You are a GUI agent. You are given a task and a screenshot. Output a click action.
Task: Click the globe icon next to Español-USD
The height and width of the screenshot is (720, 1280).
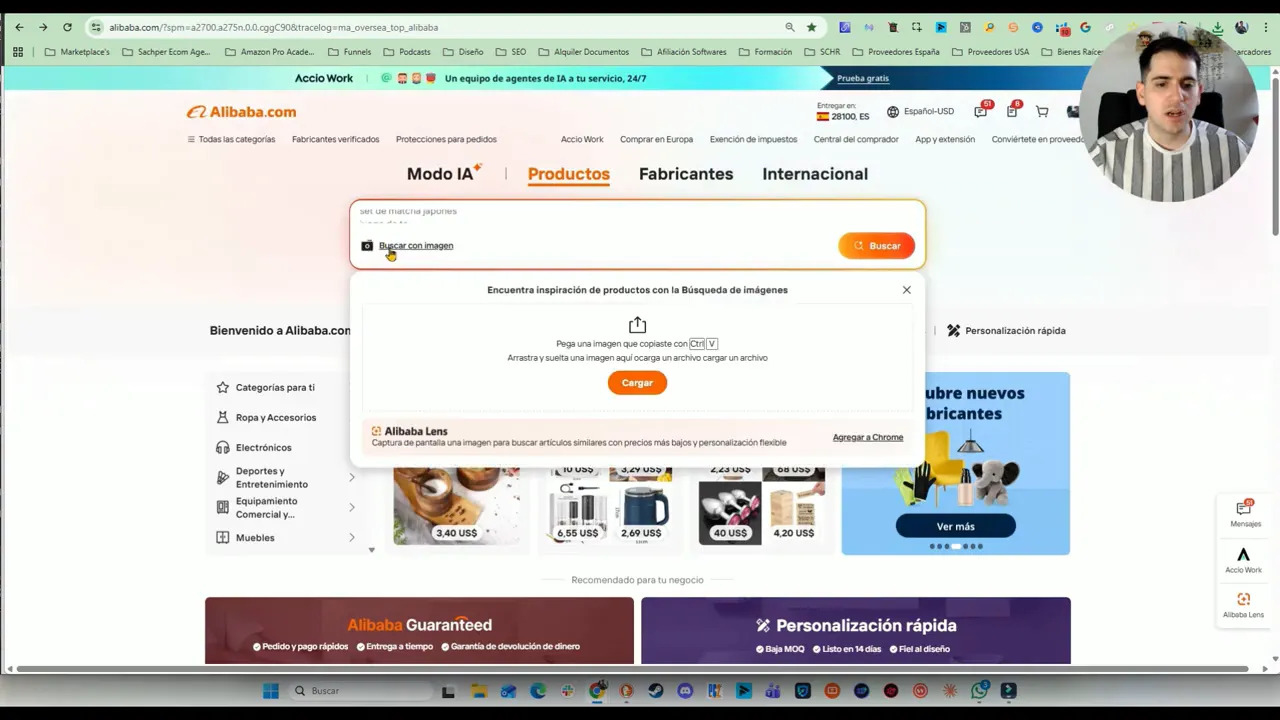[893, 112]
